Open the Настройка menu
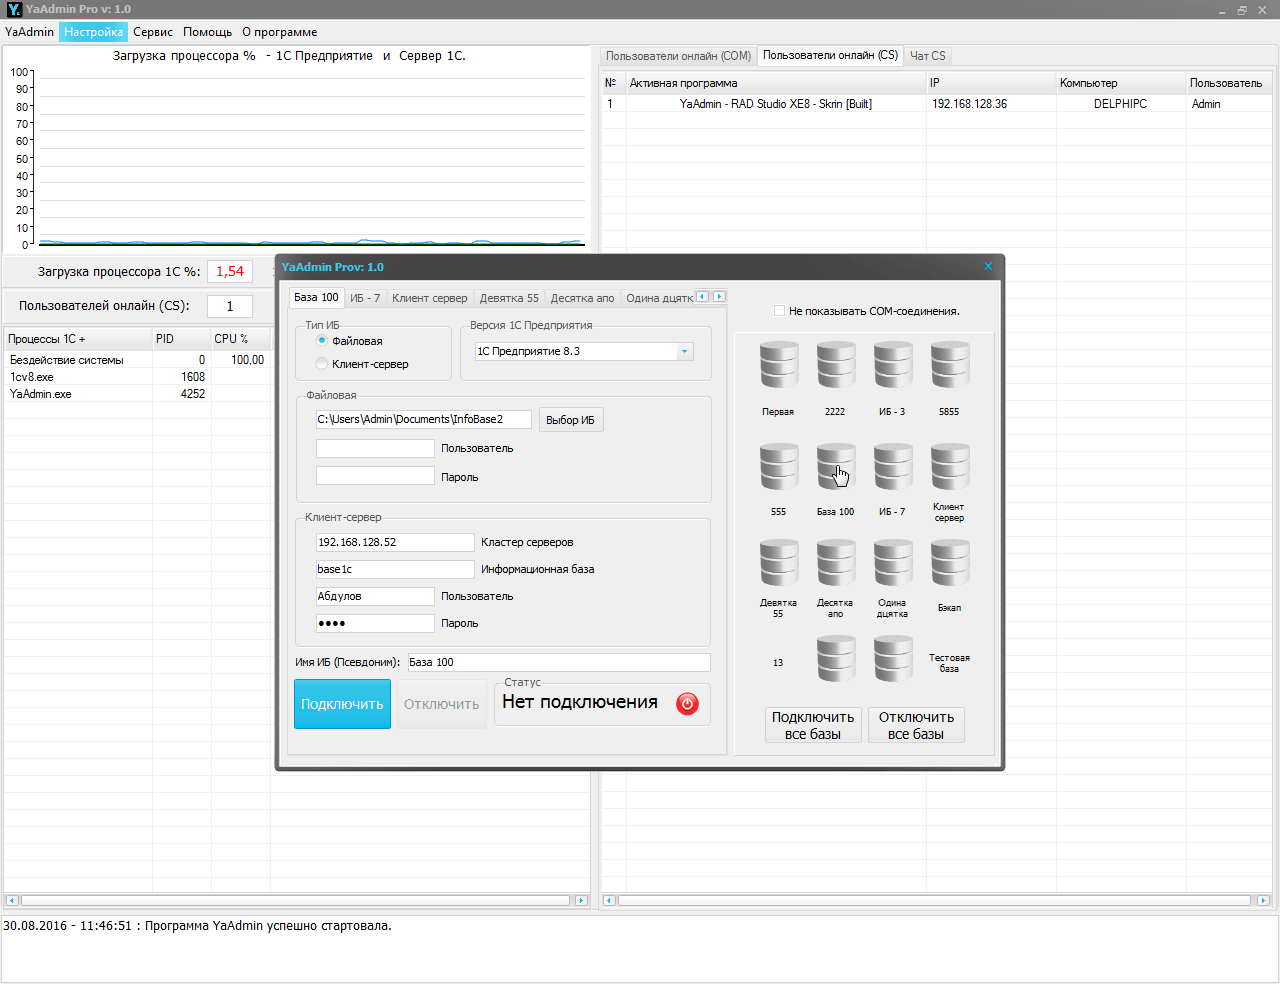This screenshot has width=1280, height=984. [93, 32]
